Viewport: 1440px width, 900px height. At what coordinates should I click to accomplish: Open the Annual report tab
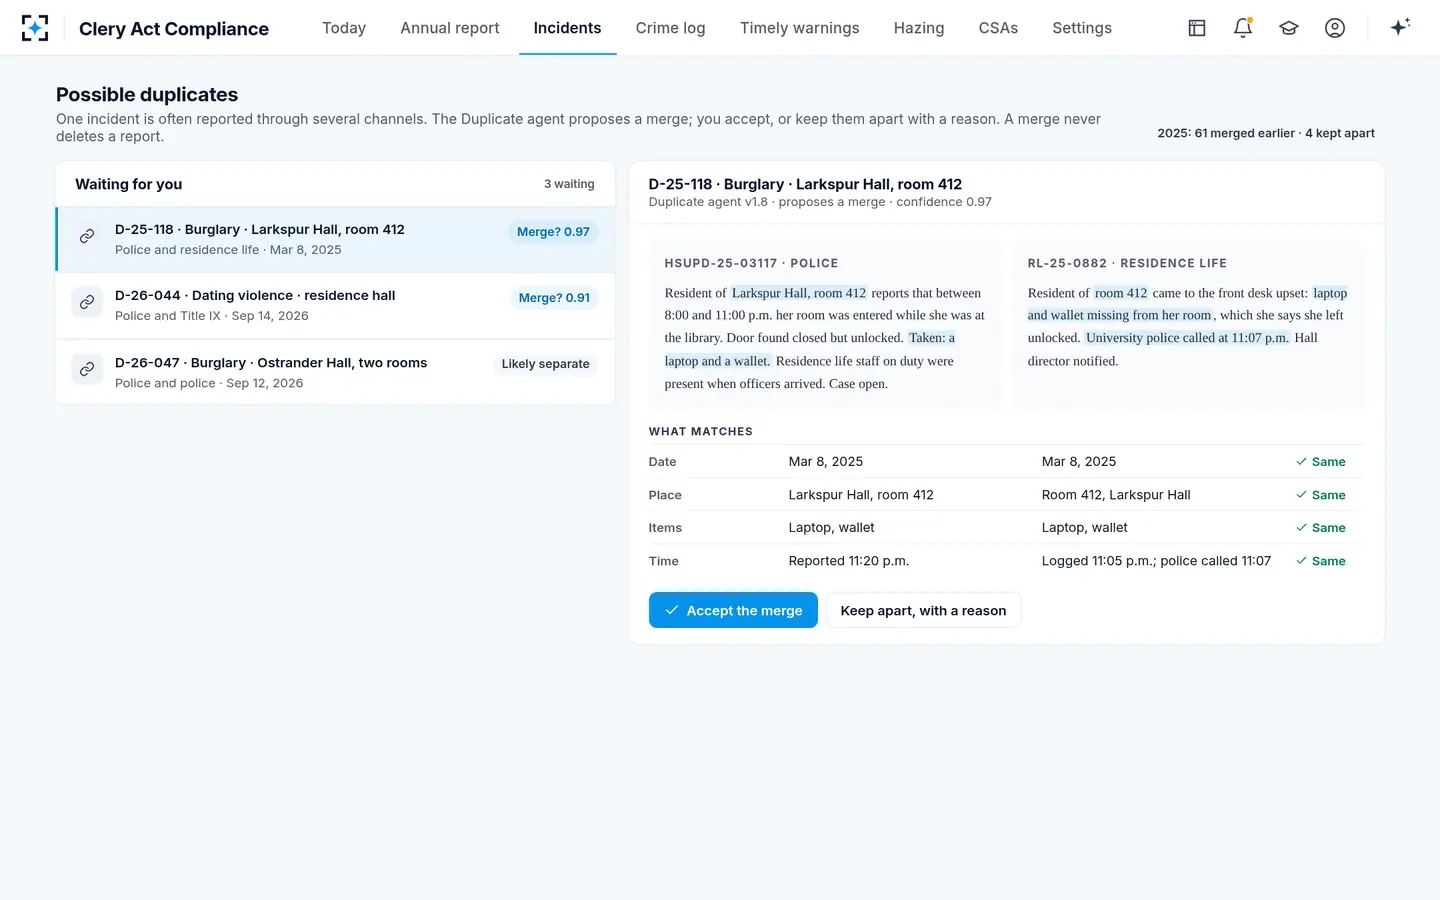(450, 28)
